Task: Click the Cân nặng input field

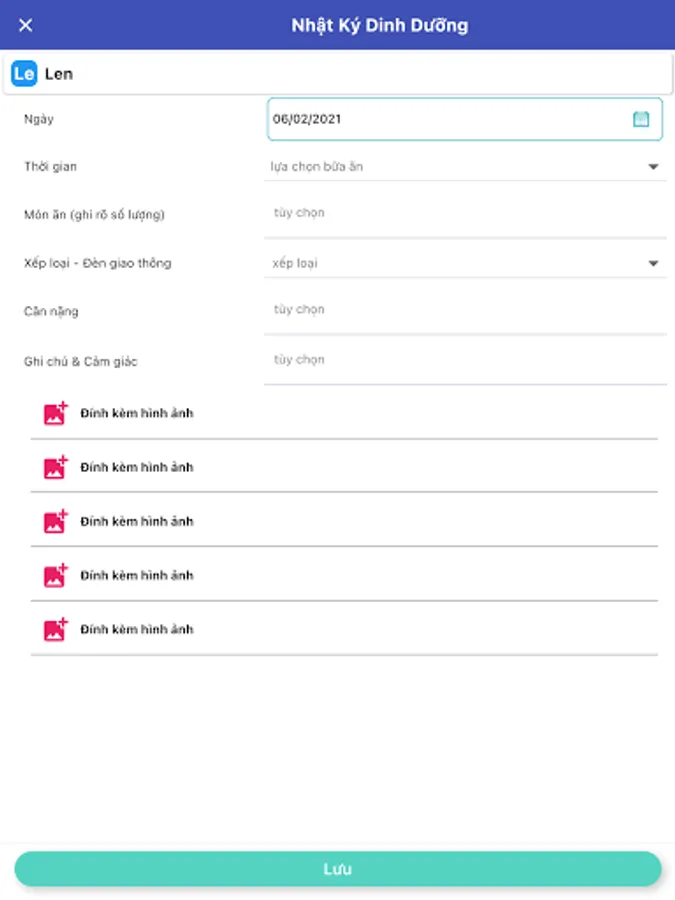Action: tap(465, 310)
